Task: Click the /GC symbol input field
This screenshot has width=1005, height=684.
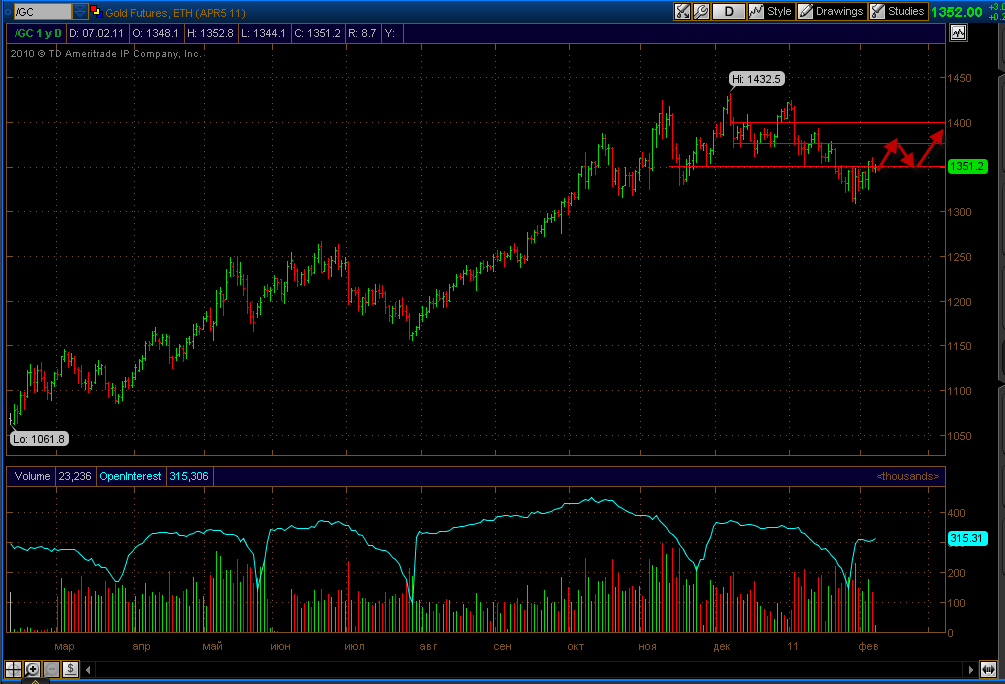Action: pyautogui.click(x=42, y=12)
